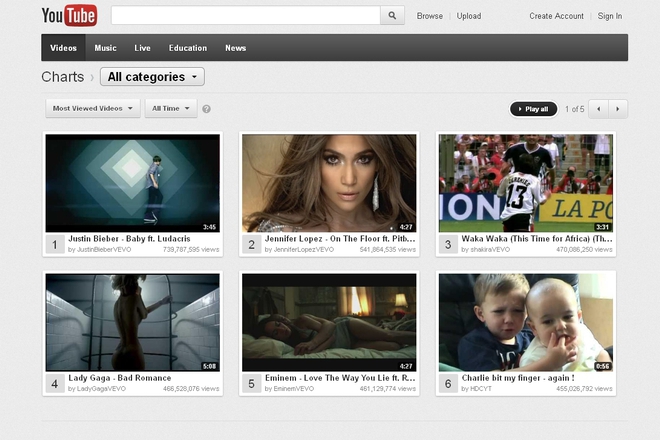This screenshot has width=660, height=440.
Task: Click the Sign In link
Action: point(609,16)
